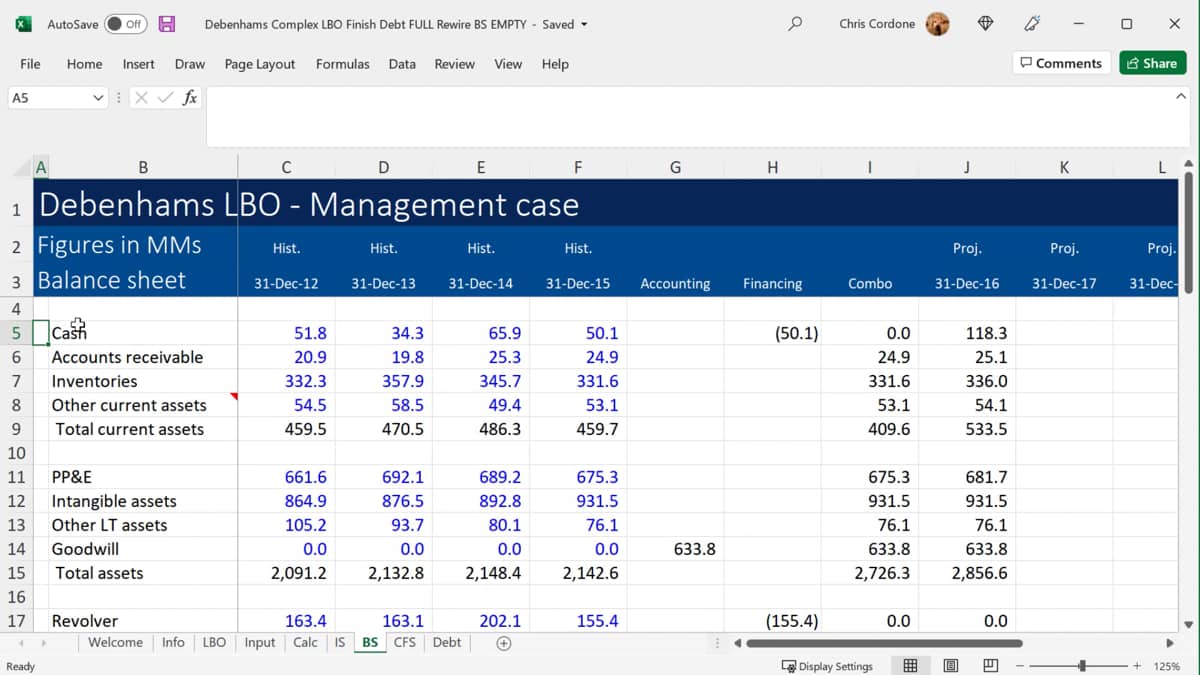Switch to the Welcome sheet tab
The height and width of the screenshot is (675, 1200).
tap(115, 643)
